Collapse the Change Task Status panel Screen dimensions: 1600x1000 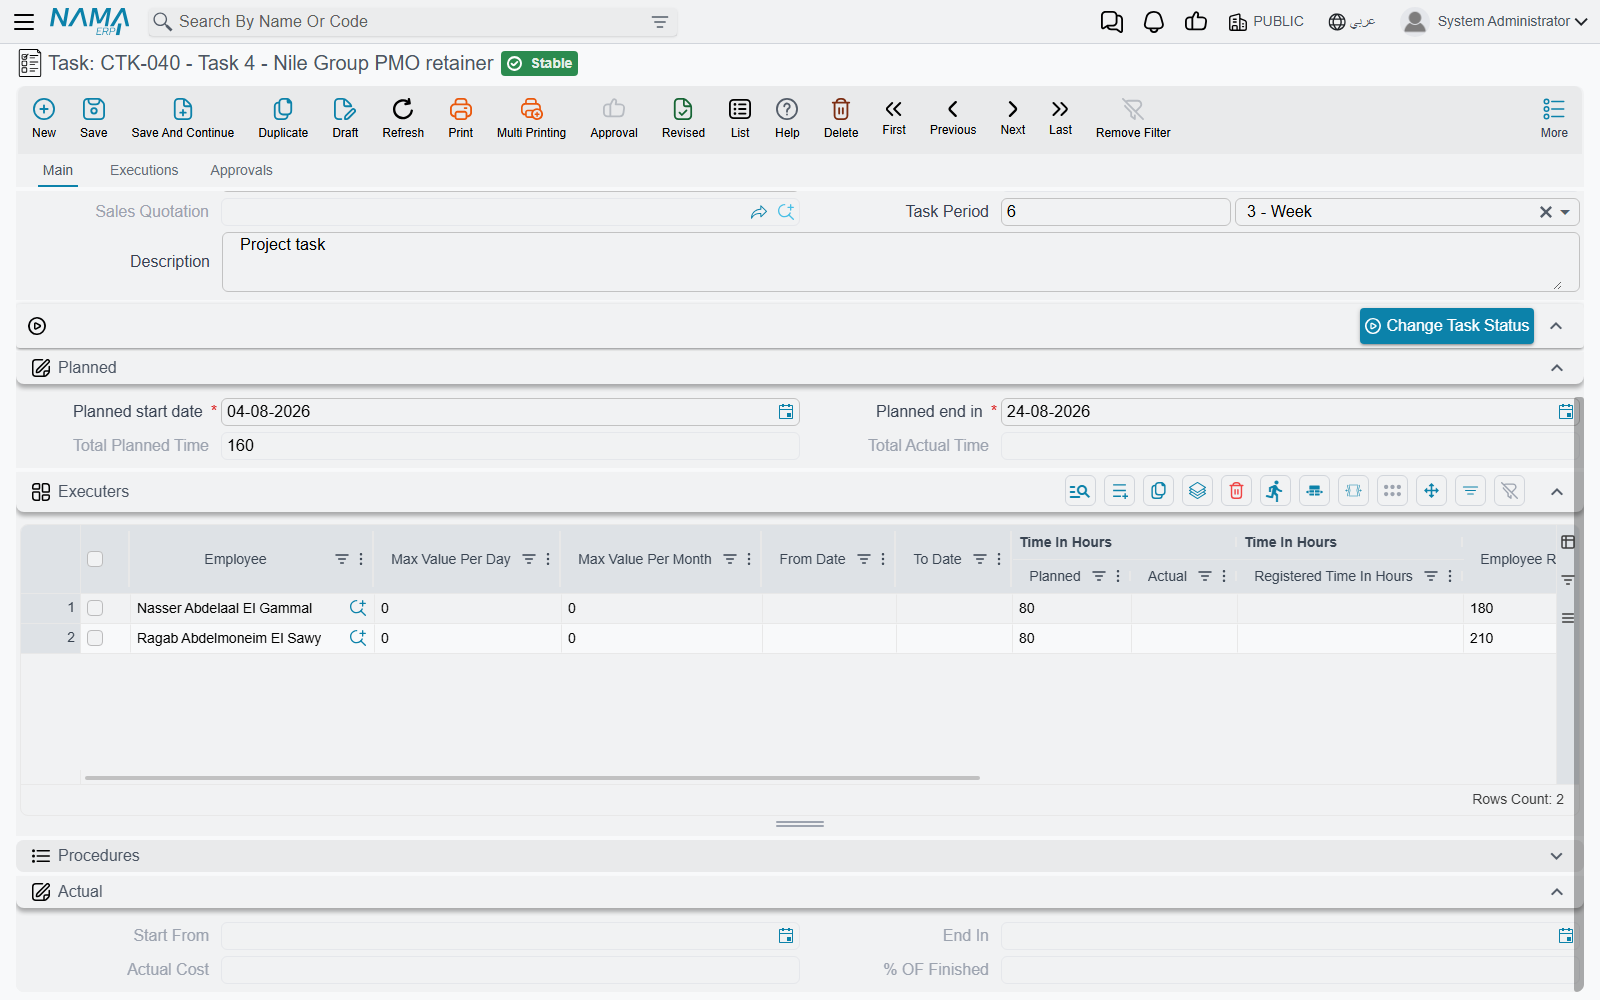pyautogui.click(x=1556, y=326)
